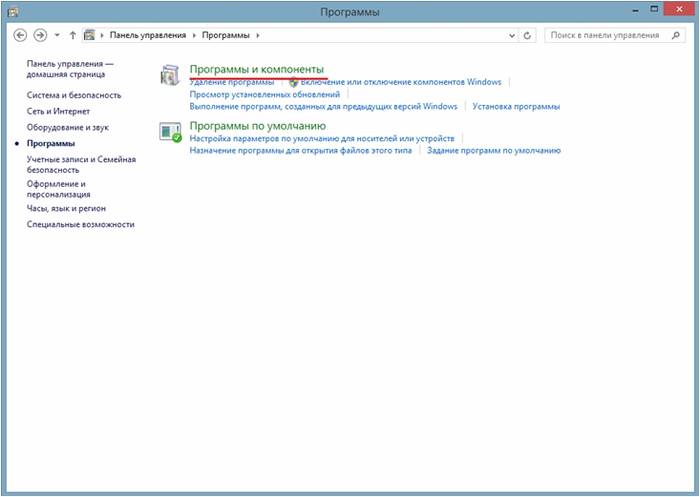
Task: Click the Программы и компоненты icon
Action: pyautogui.click(x=170, y=75)
